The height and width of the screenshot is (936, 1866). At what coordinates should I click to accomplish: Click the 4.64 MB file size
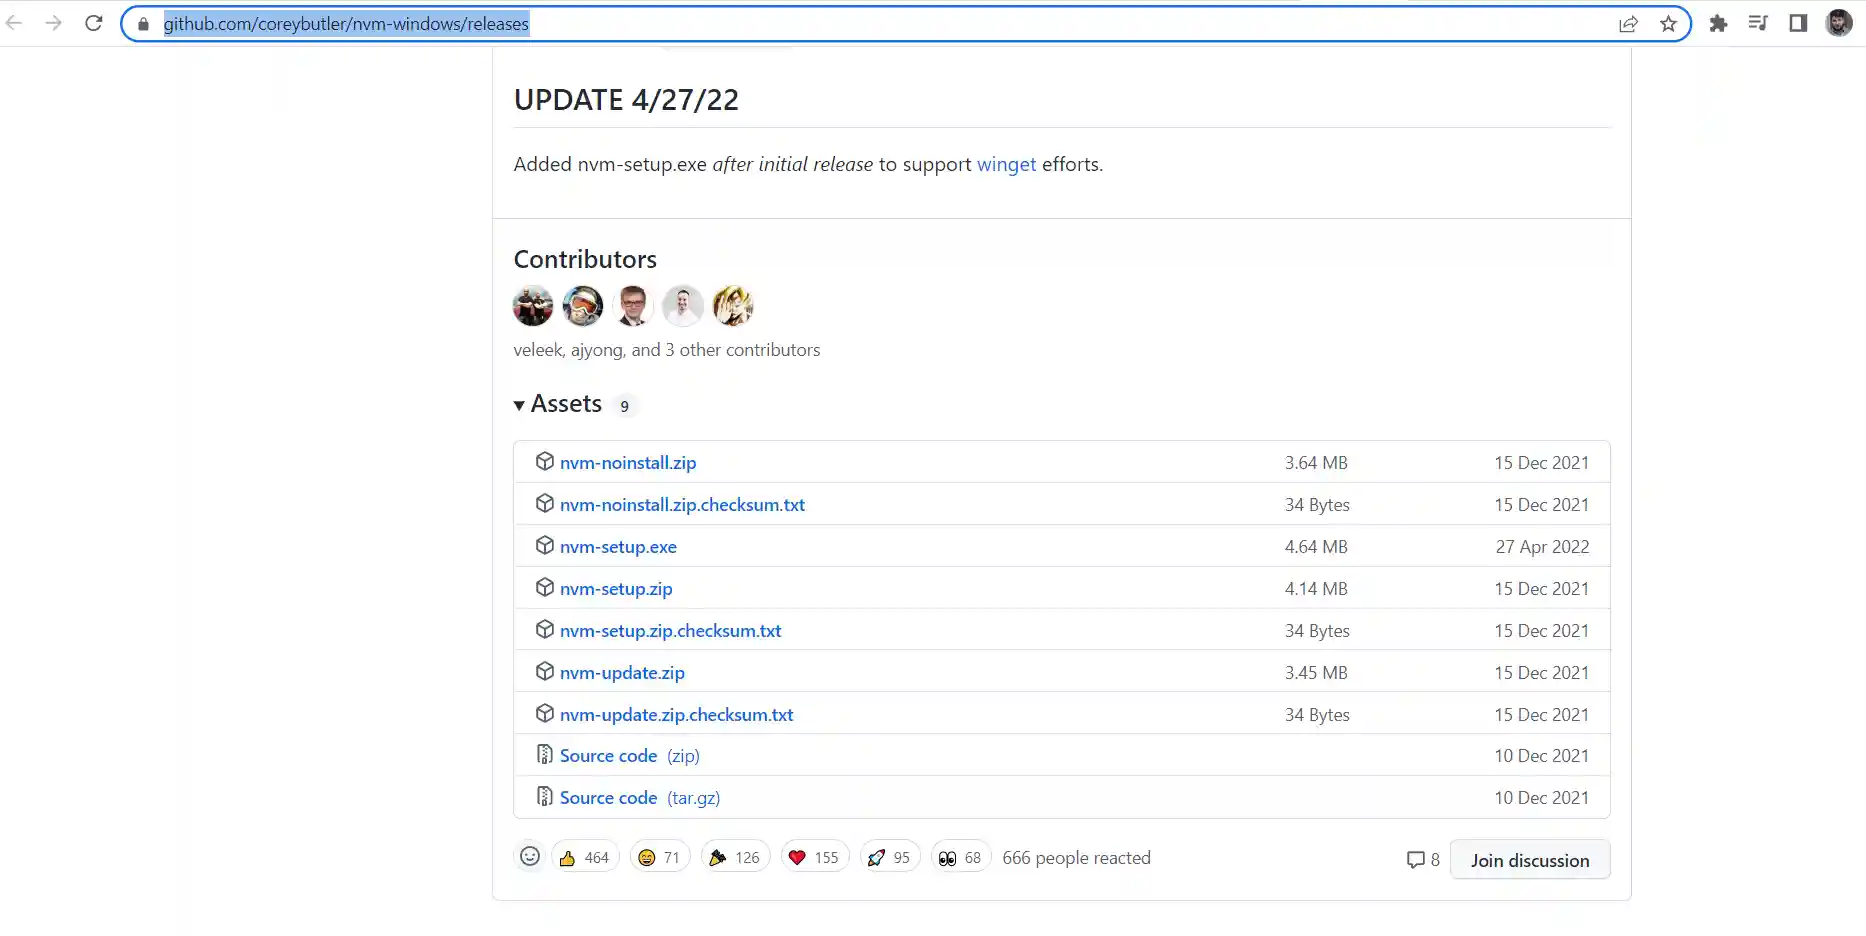coord(1316,547)
